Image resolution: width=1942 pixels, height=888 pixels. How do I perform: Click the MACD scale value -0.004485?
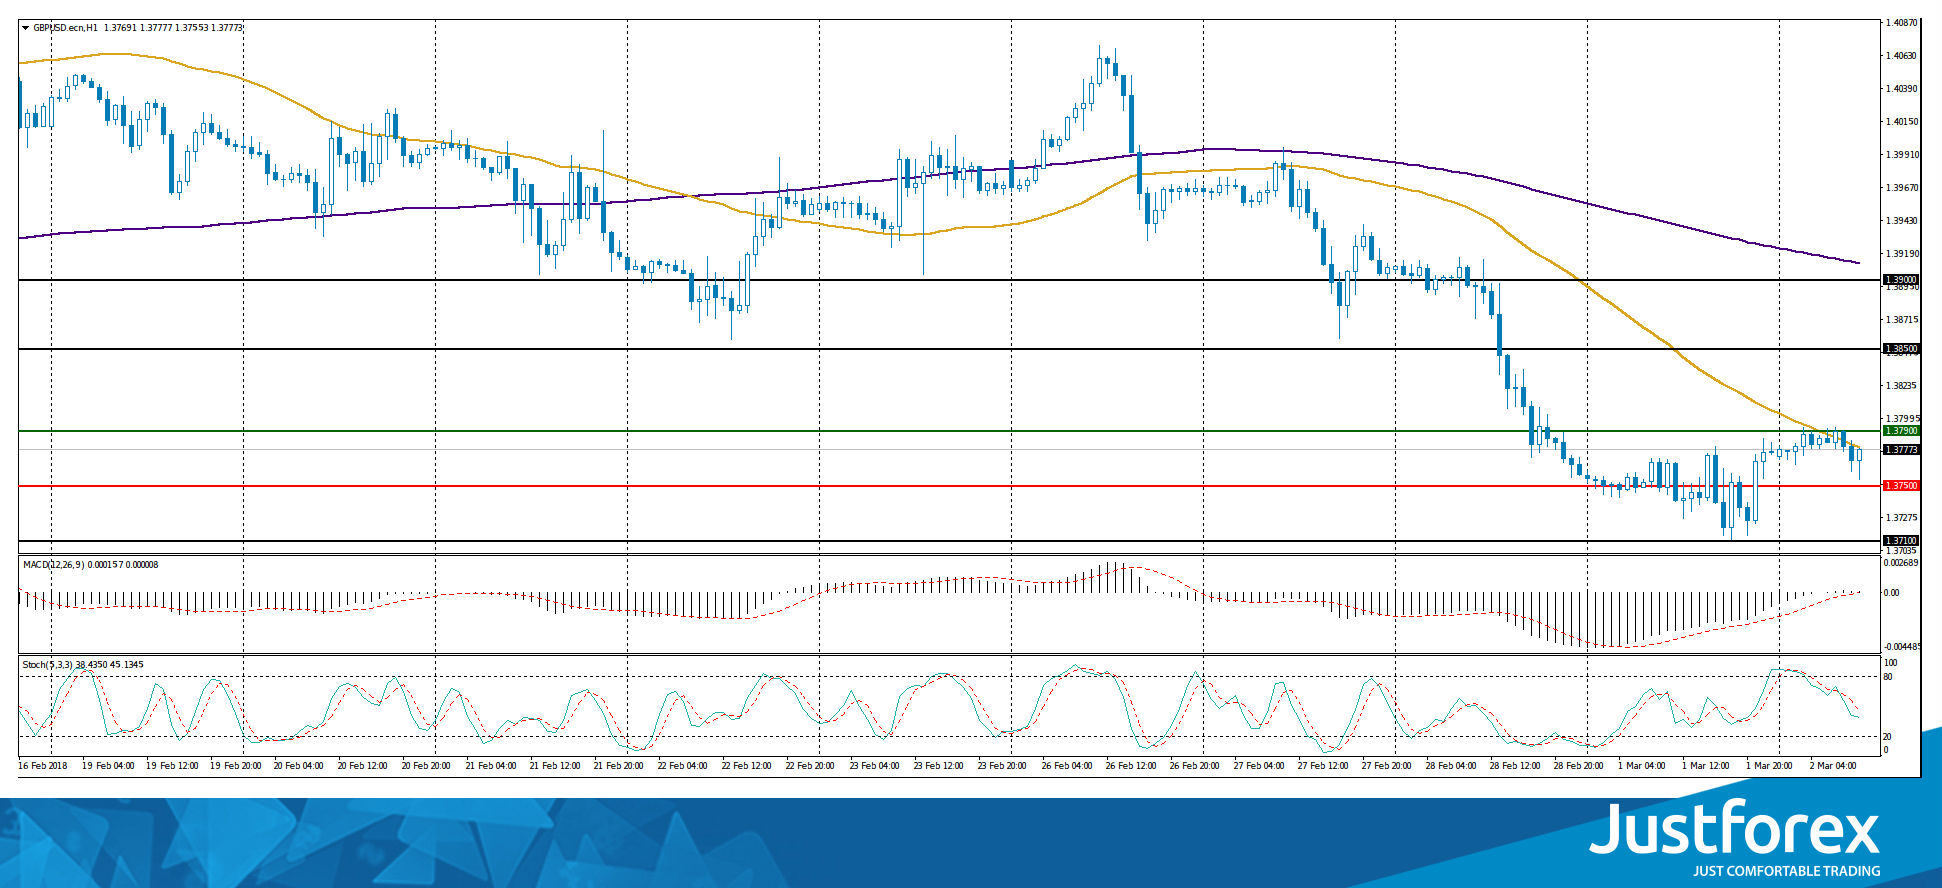pos(1901,647)
